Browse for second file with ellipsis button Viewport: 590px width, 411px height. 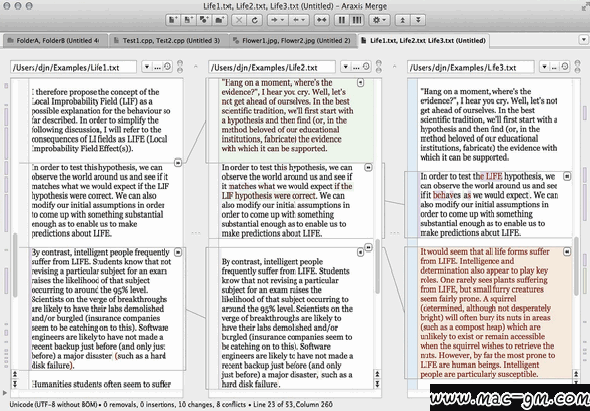point(356,67)
